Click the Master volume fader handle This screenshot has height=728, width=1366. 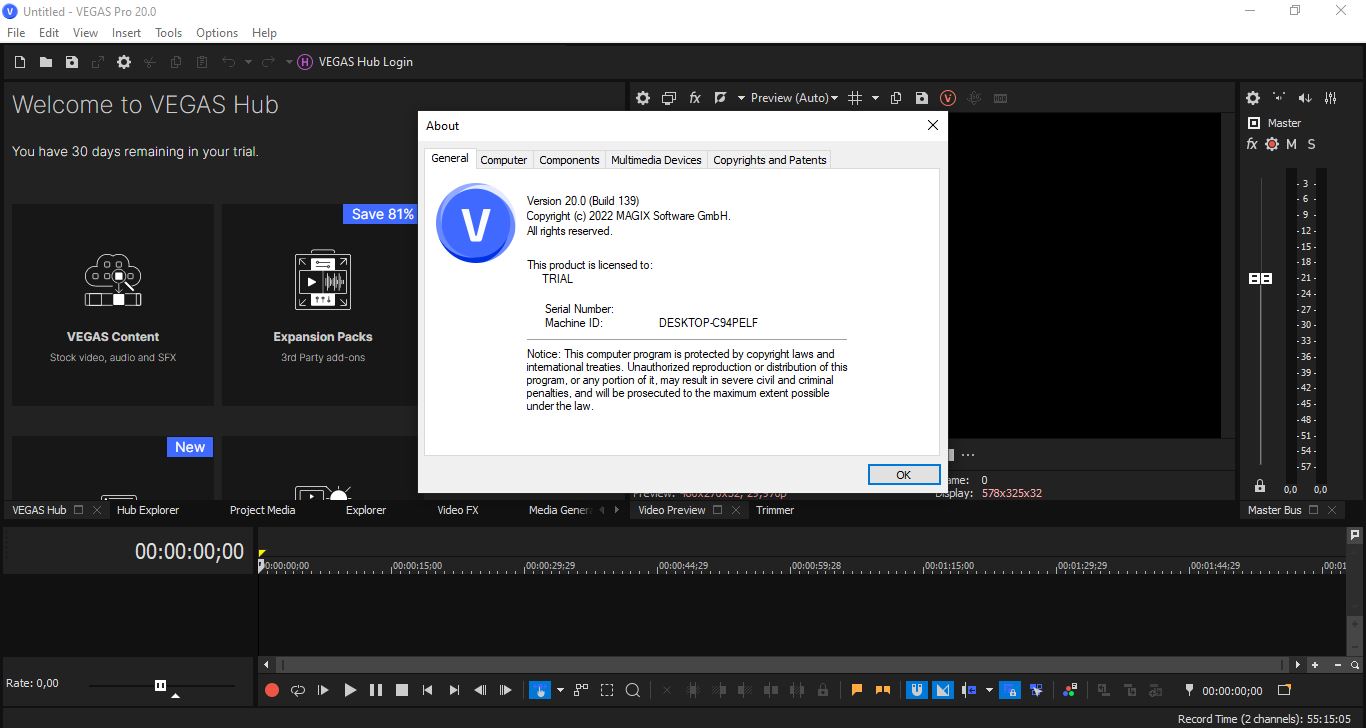click(x=1260, y=278)
